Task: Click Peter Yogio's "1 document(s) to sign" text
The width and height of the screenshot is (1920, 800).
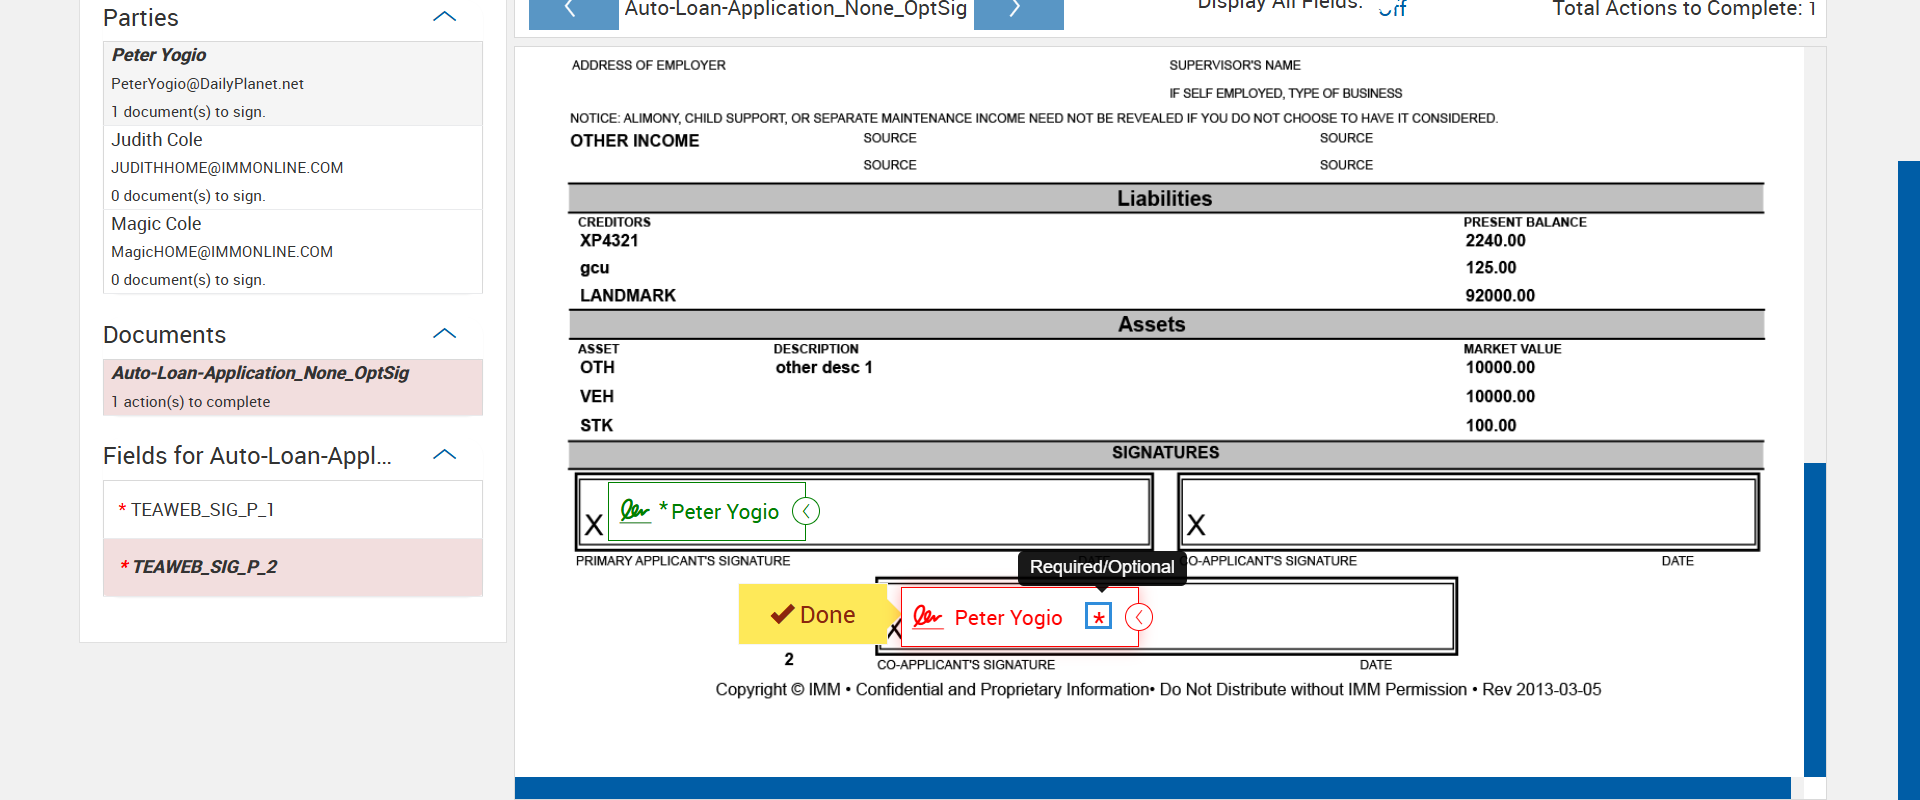Action: [x=188, y=112]
